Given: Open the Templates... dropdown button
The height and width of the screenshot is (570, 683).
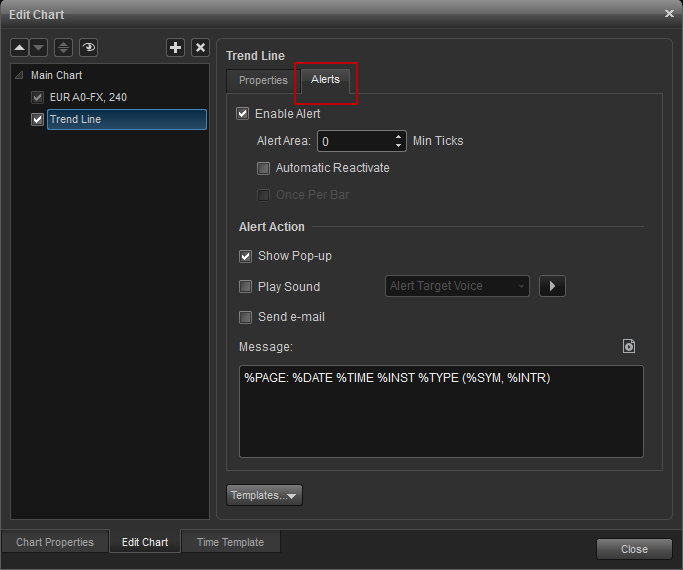Looking at the screenshot, I should click(264, 495).
